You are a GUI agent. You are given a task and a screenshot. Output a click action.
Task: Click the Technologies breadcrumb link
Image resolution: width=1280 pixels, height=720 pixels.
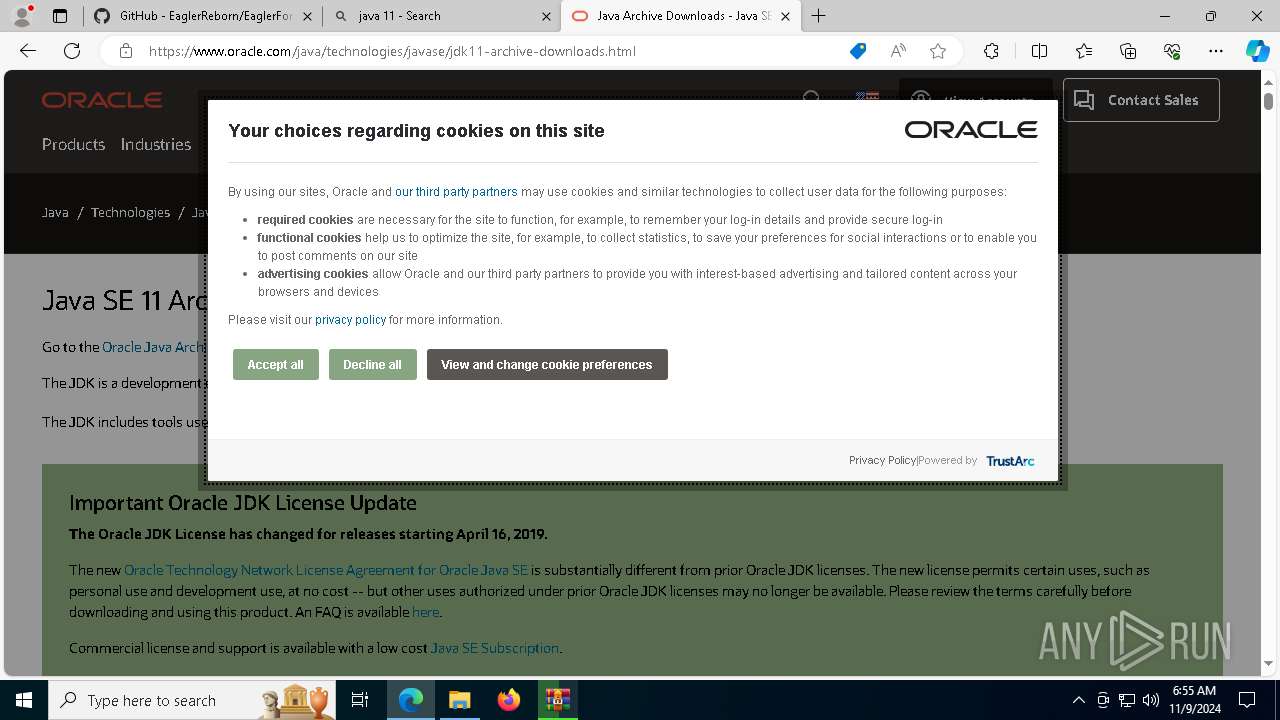(x=130, y=212)
